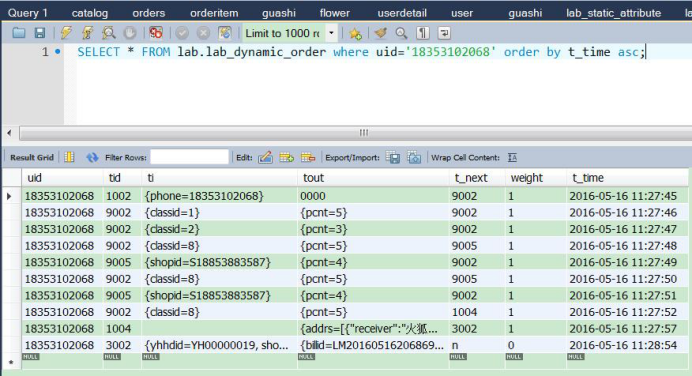This screenshot has height=376, width=692.
Task: Select the cell {classid=2}
Action: pyautogui.click(x=220, y=229)
